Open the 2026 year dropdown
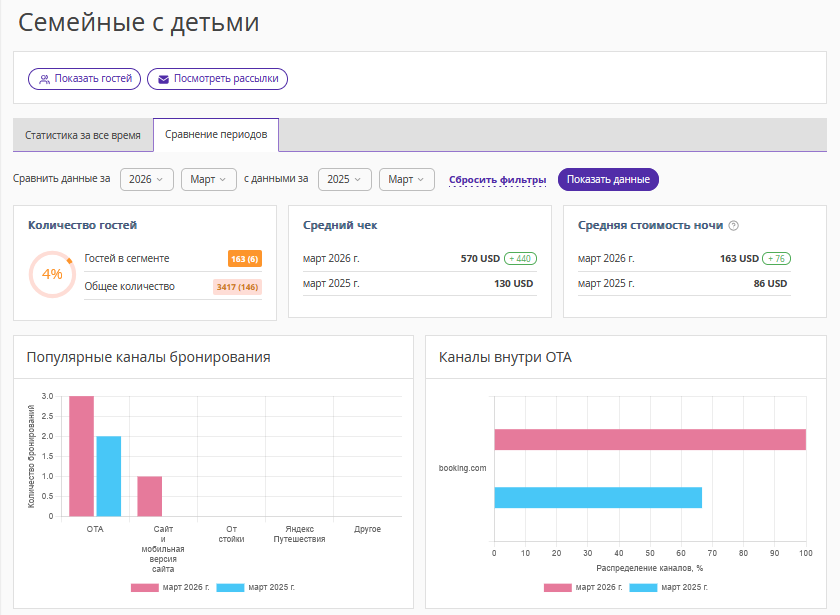The image size is (840, 615). pos(148,180)
